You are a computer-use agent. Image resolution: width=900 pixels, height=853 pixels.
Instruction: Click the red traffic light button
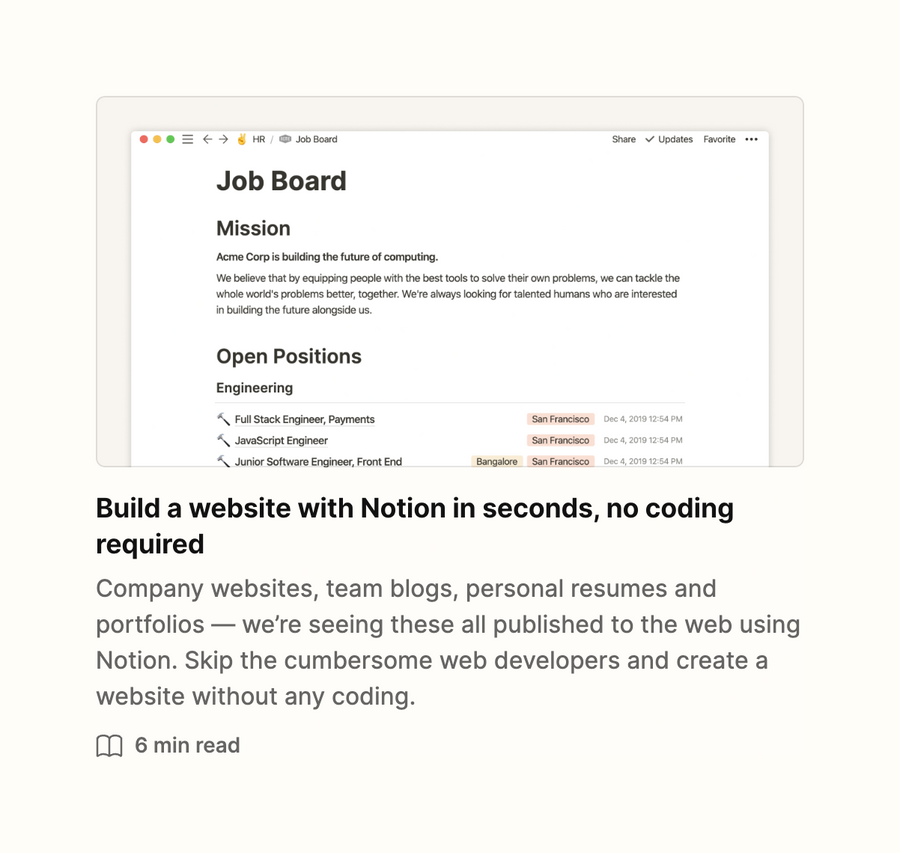point(144,139)
